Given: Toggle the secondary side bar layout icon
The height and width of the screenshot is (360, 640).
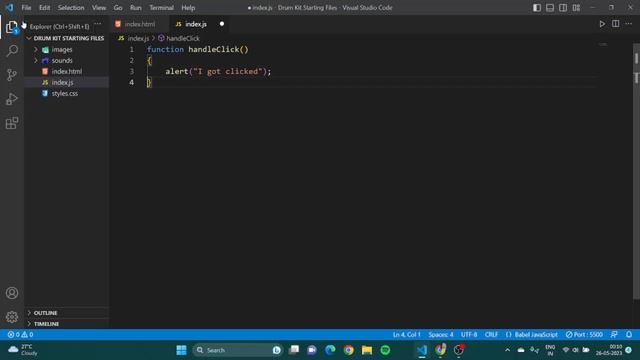Looking at the screenshot, I should 563,8.
